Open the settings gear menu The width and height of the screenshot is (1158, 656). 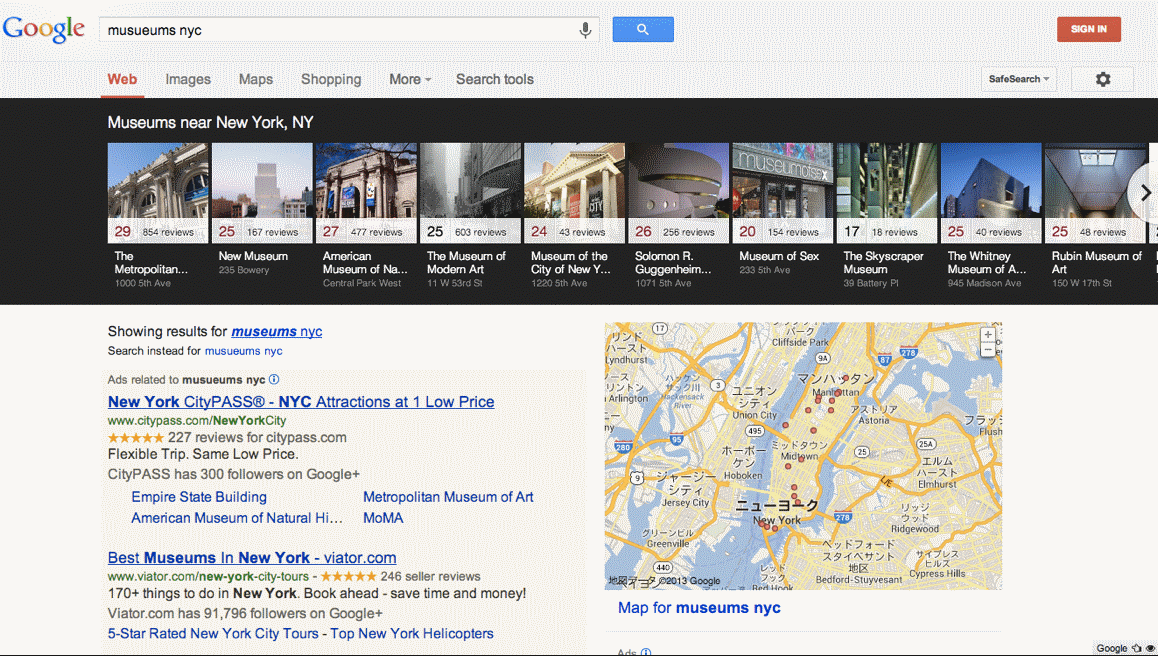click(x=1102, y=79)
